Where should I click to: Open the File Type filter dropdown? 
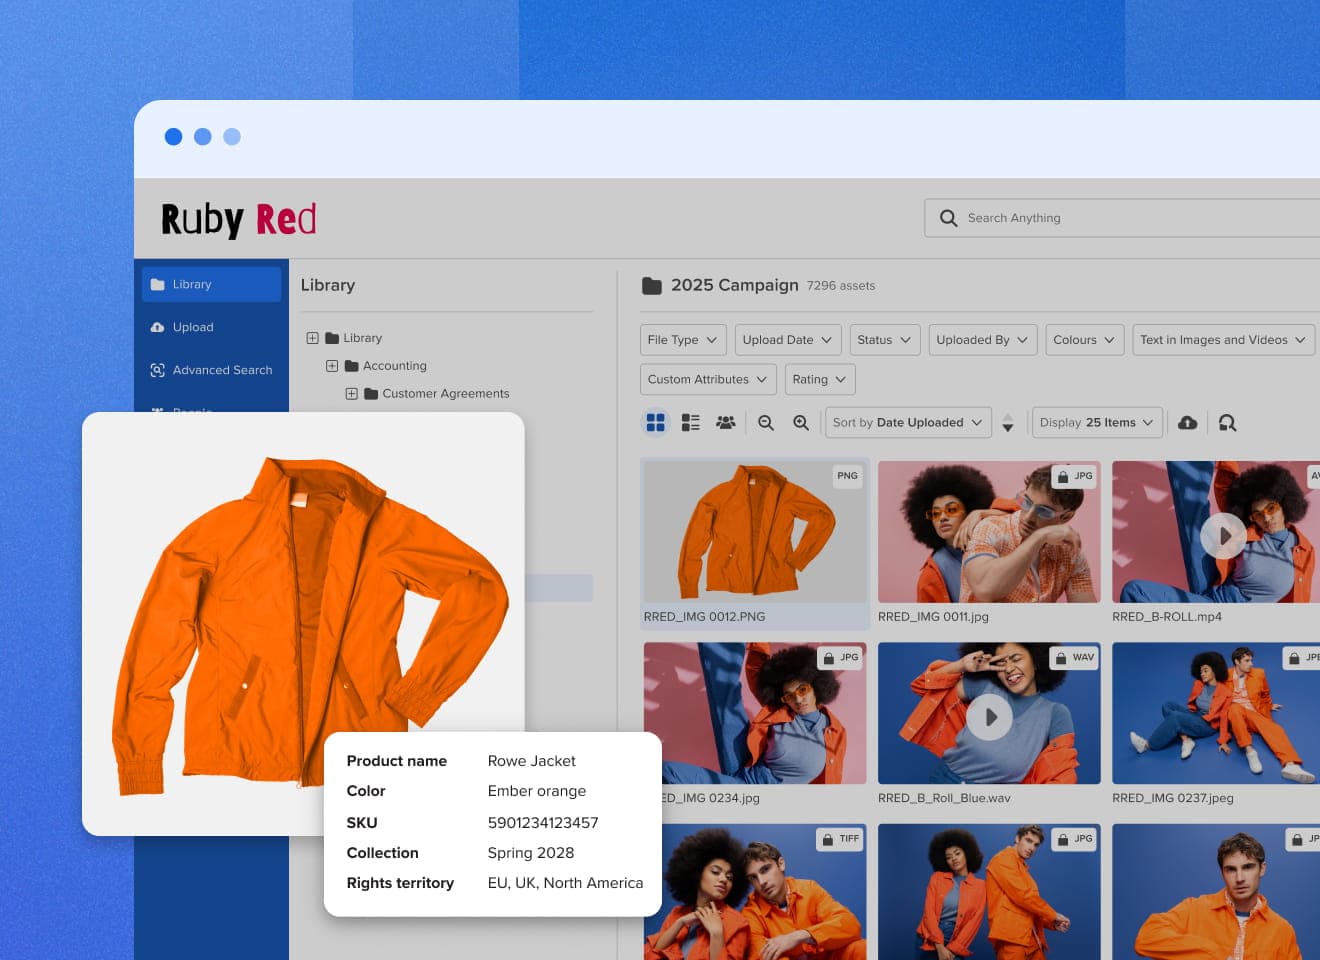(x=683, y=340)
